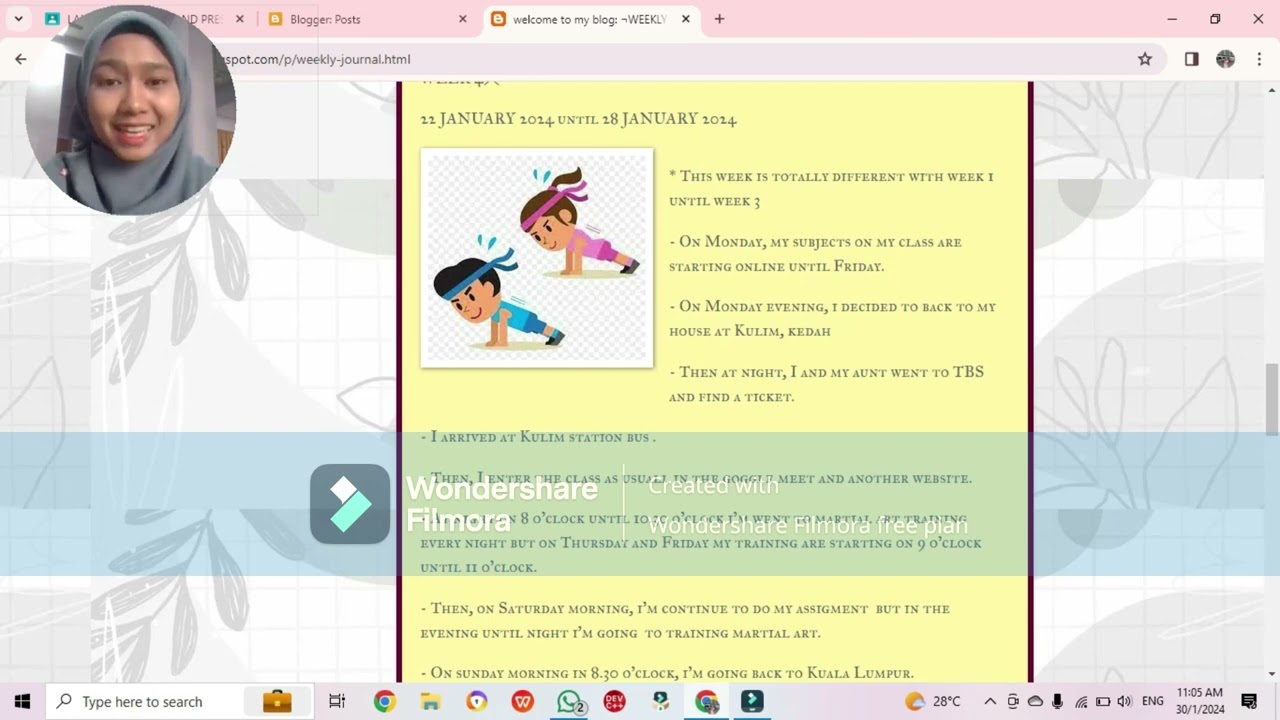
Task: Click the page vertical scrollbar thumb
Action: tap(1272, 400)
